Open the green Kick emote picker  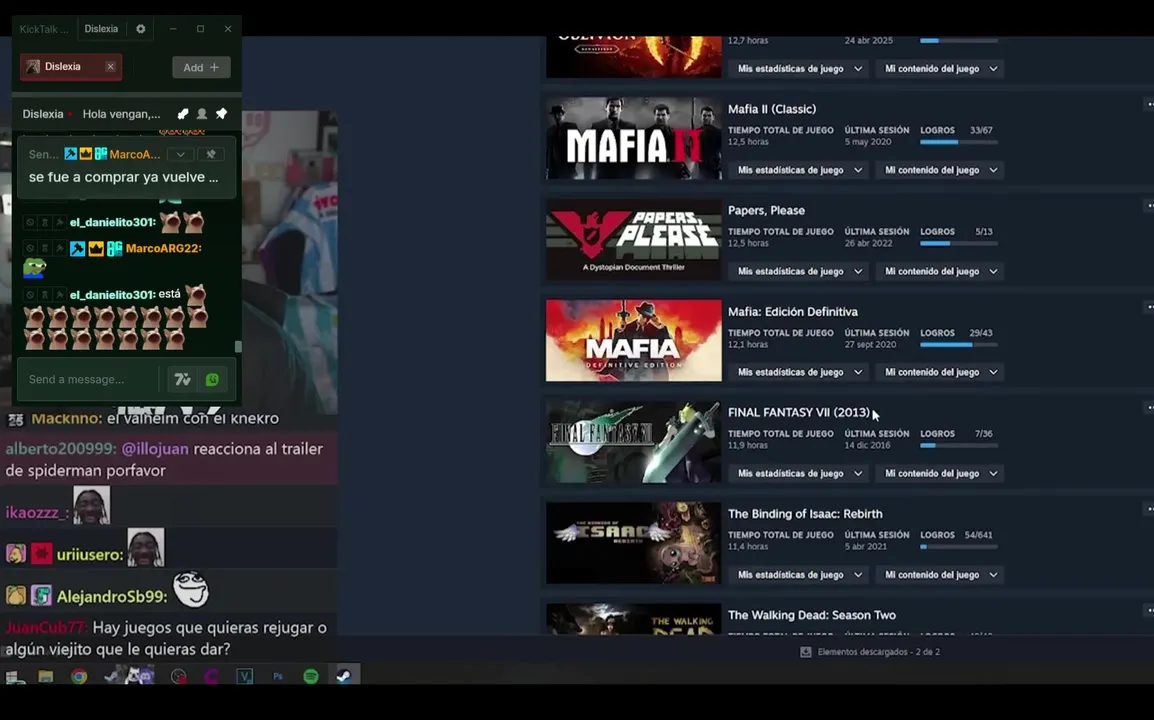213,379
